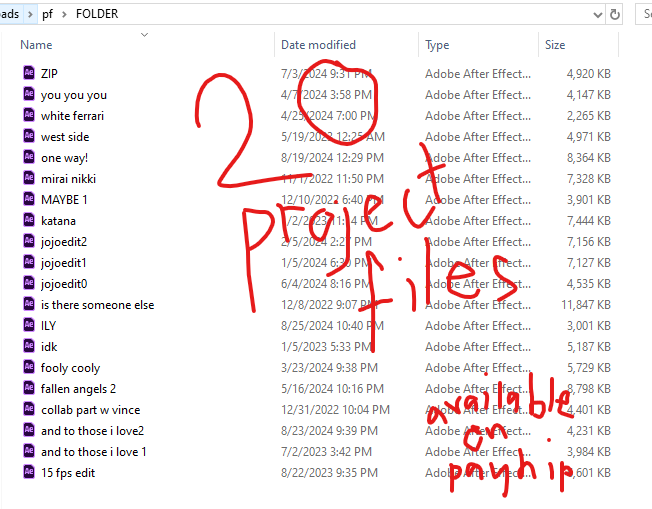This screenshot has width=652, height=509.
Task: Navigate to the pf breadcrumb folder
Action: click(47, 15)
